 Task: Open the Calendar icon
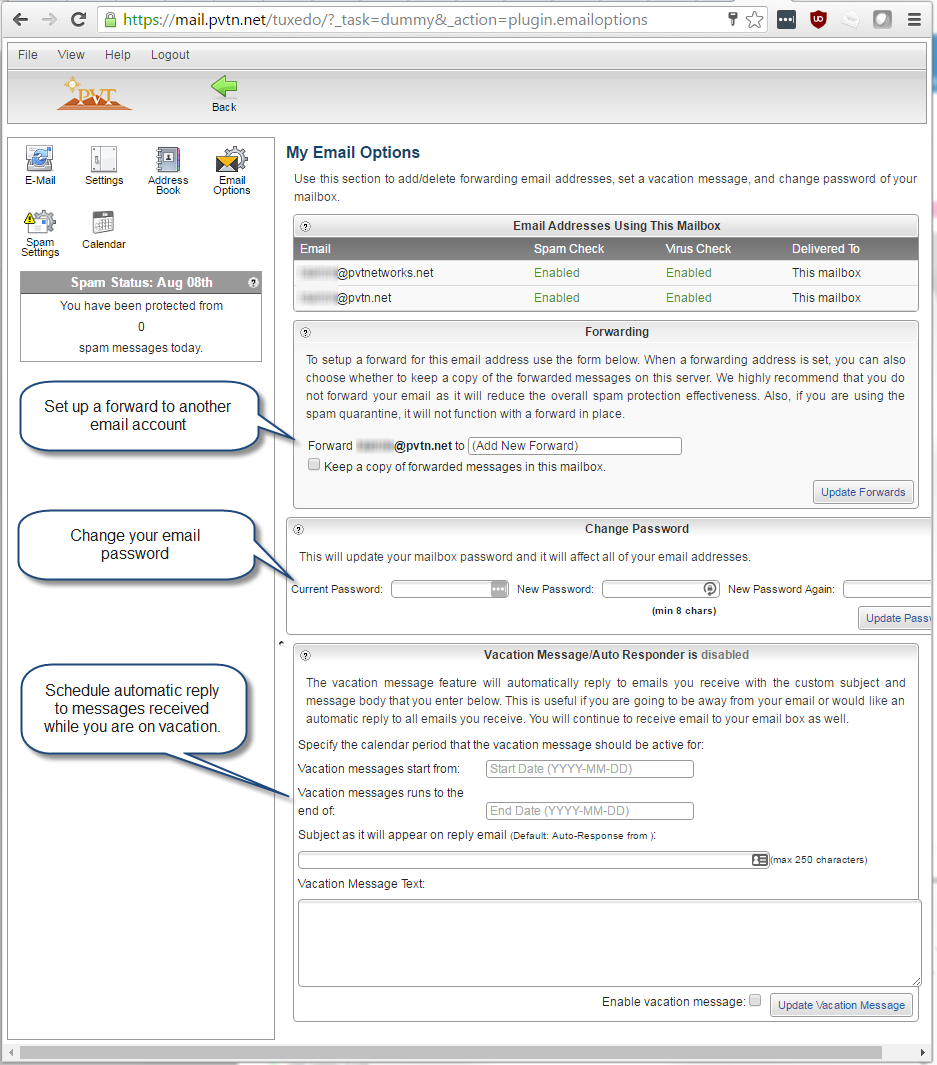tap(104, 230)
